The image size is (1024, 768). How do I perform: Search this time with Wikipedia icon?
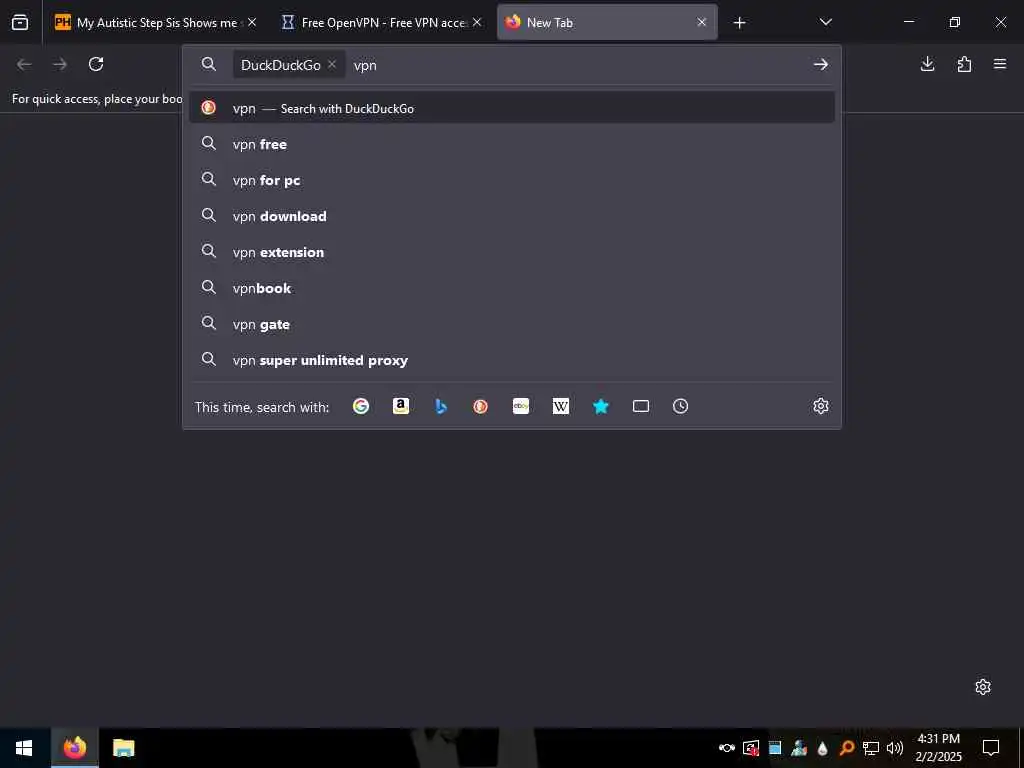coord(560,406)
